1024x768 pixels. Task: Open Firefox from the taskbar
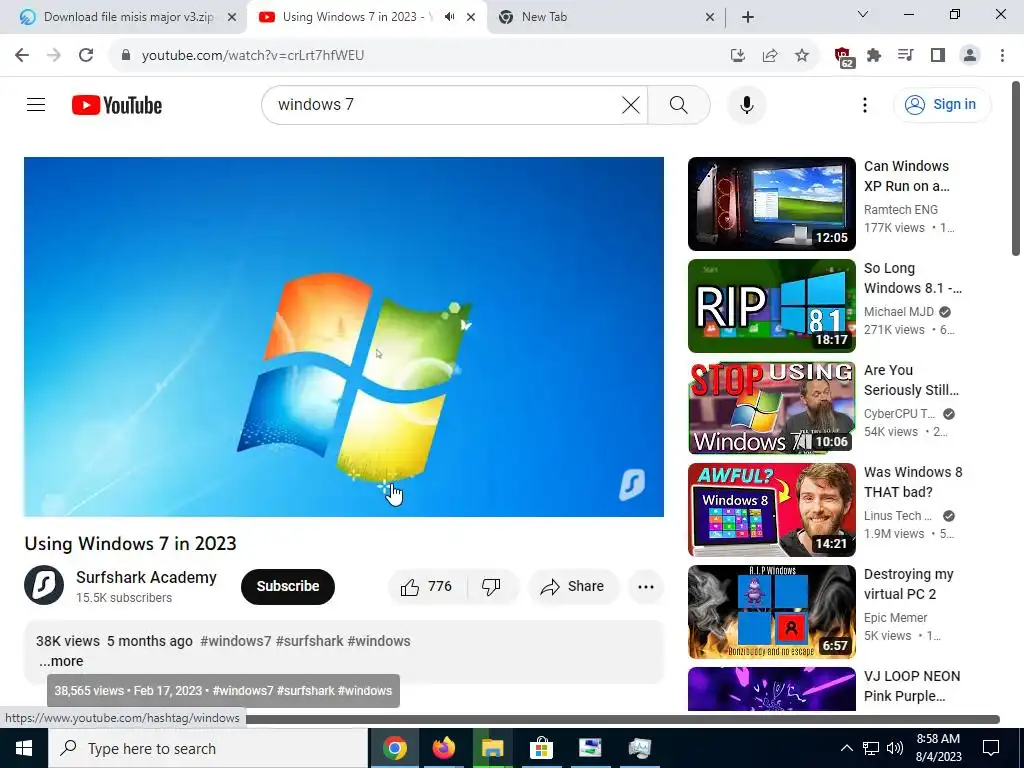[443, 748]
